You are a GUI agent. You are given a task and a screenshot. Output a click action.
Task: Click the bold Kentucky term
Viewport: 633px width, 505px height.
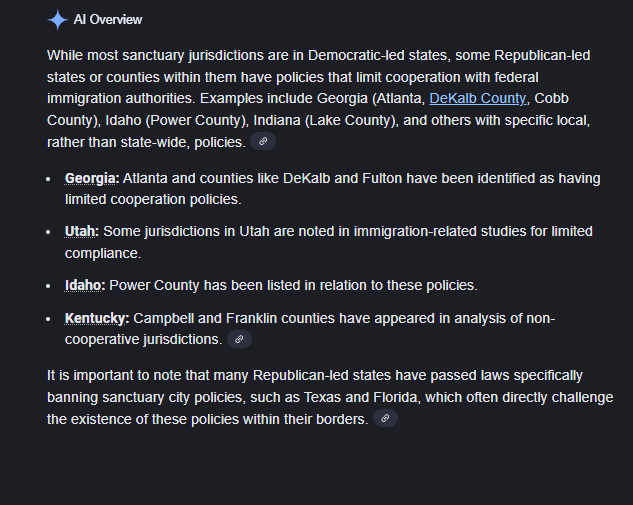[x=97, y=318]
